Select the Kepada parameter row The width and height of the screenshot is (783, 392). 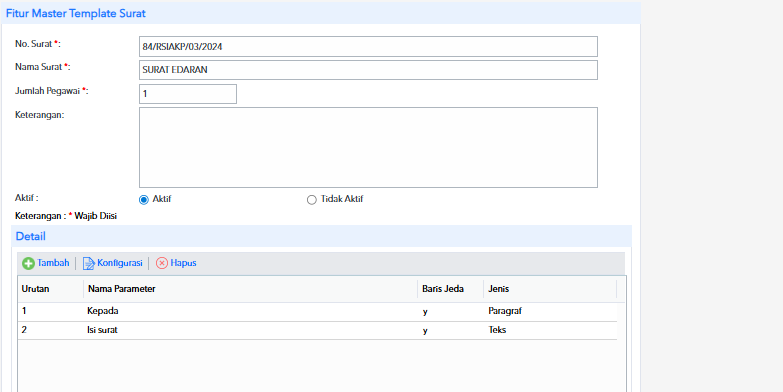(318, 311)
